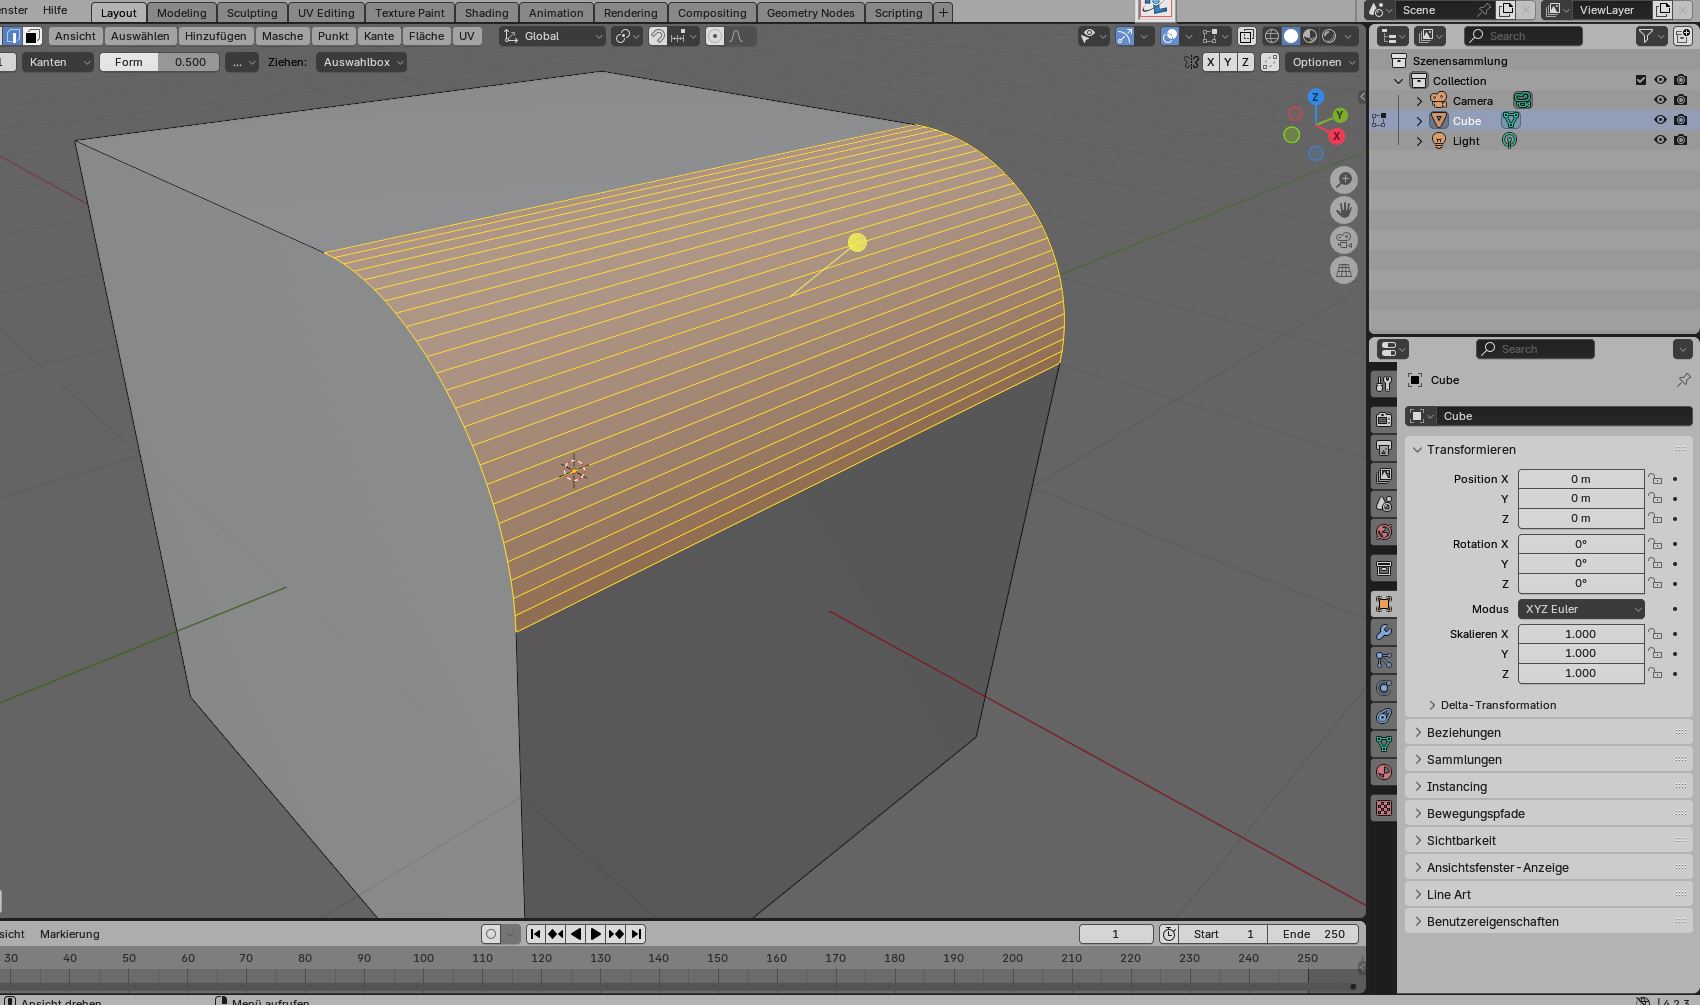The image size is (1700, 1005).
Task: Toggle X-ray view
Action: point(1246,36)
